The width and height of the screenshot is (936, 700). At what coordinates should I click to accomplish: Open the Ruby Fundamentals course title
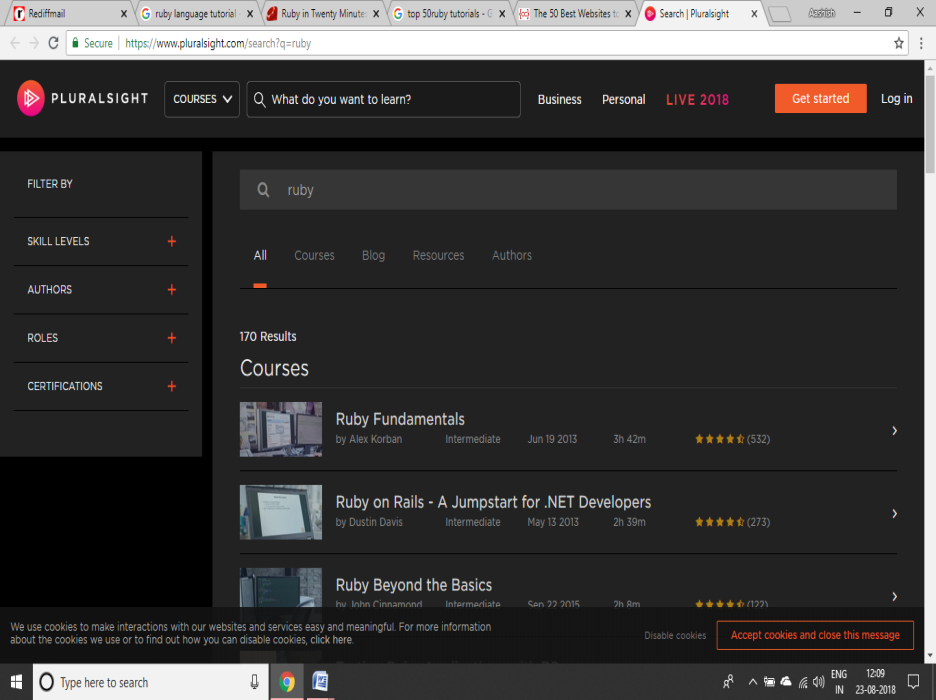coord(400,419)
